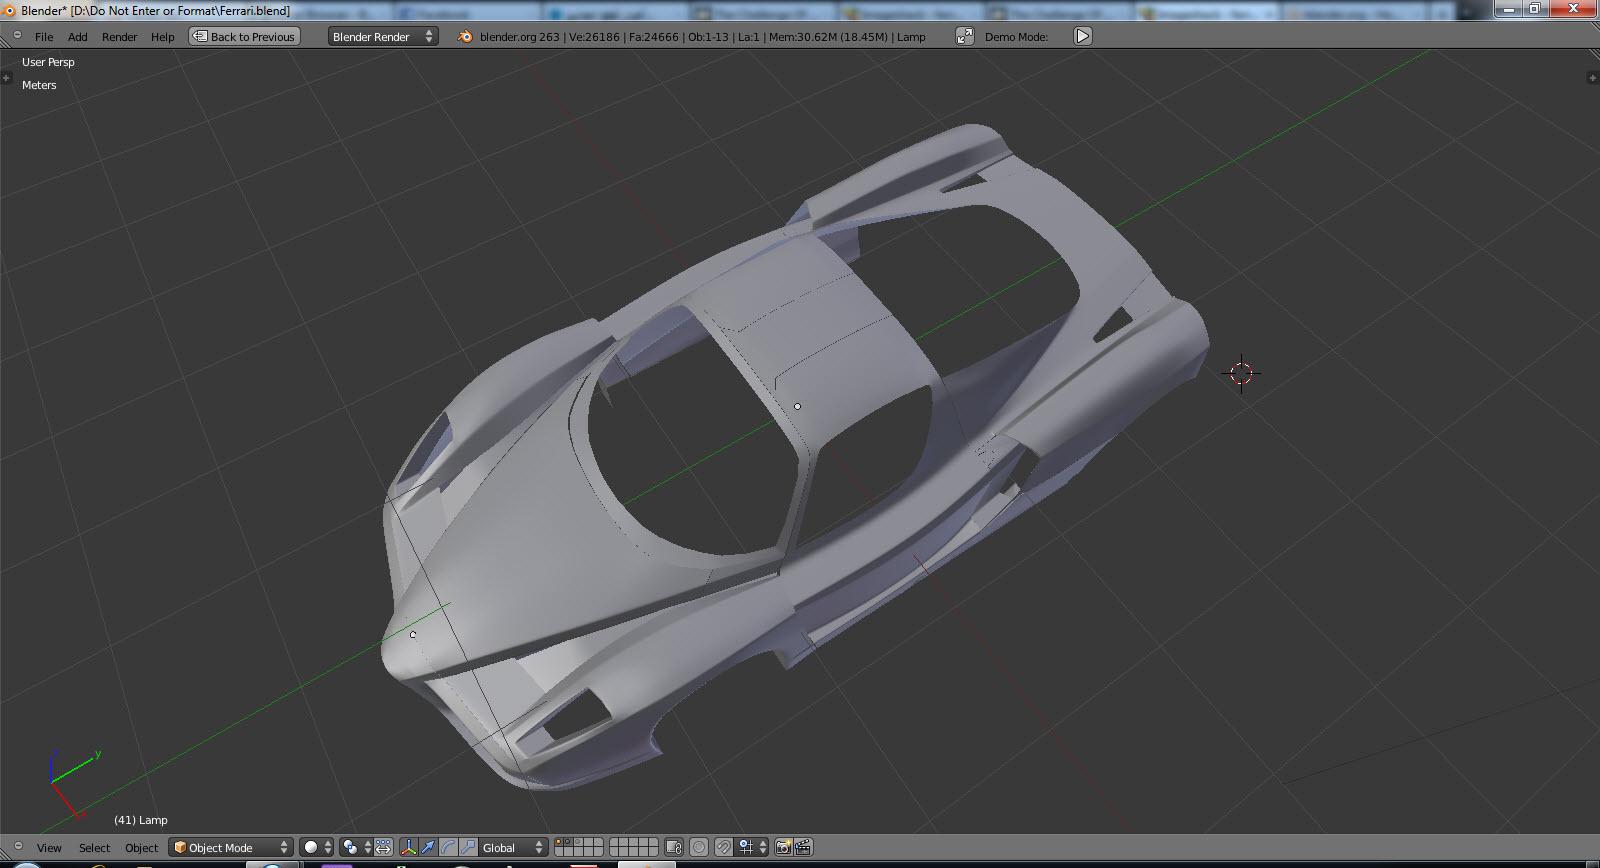Open the snap element type selector

tap(753, 847)
